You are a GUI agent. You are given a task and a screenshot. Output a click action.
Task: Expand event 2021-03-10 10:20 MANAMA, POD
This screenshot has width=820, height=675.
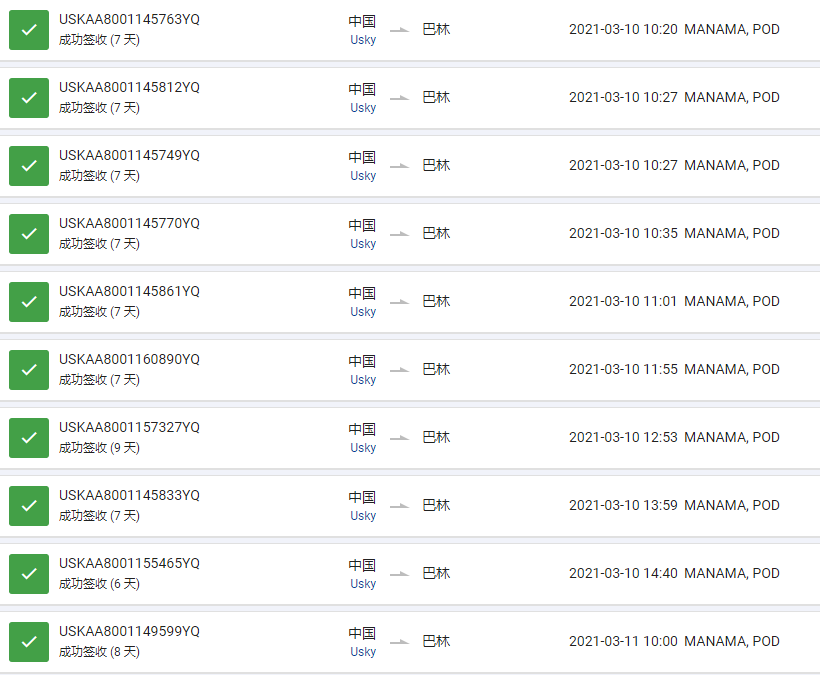(x=674, y=29)
